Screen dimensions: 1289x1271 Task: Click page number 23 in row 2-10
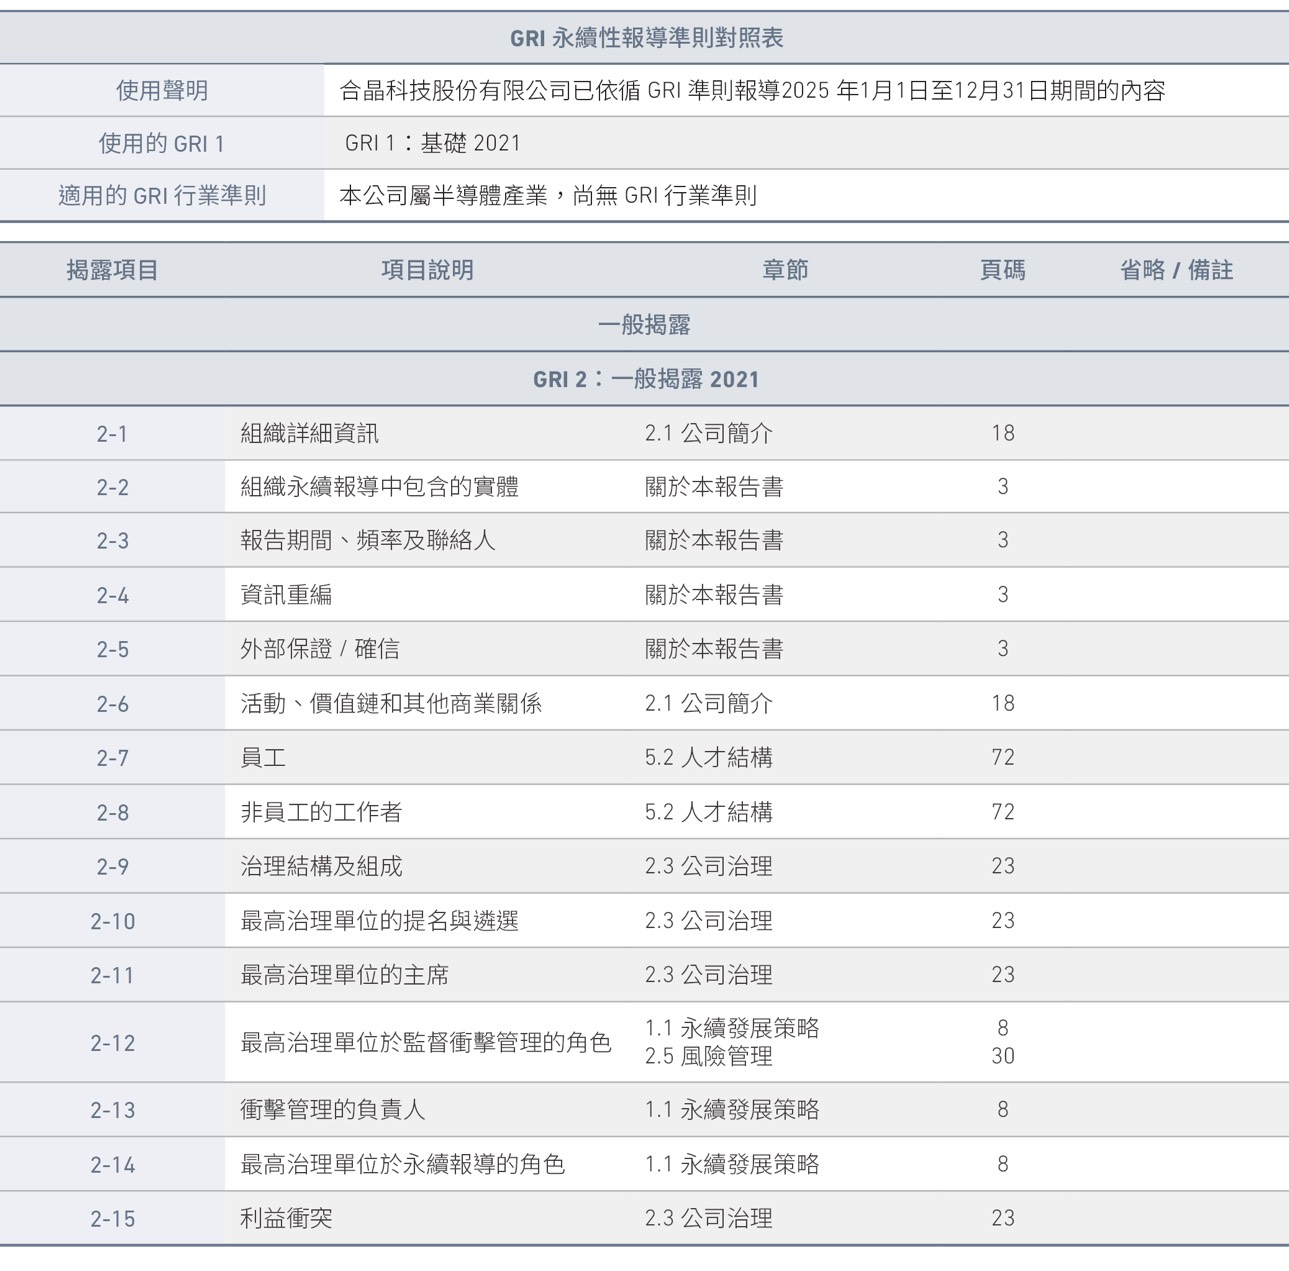click(1003, 921)
